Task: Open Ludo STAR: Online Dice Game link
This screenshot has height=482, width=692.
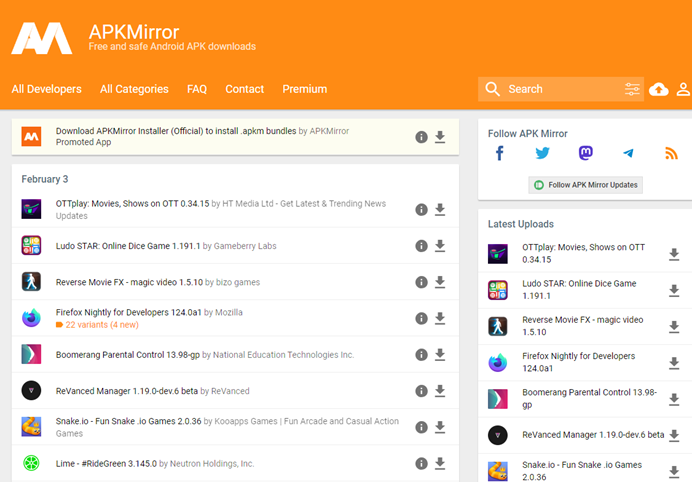Action: [x=128, y=246]
